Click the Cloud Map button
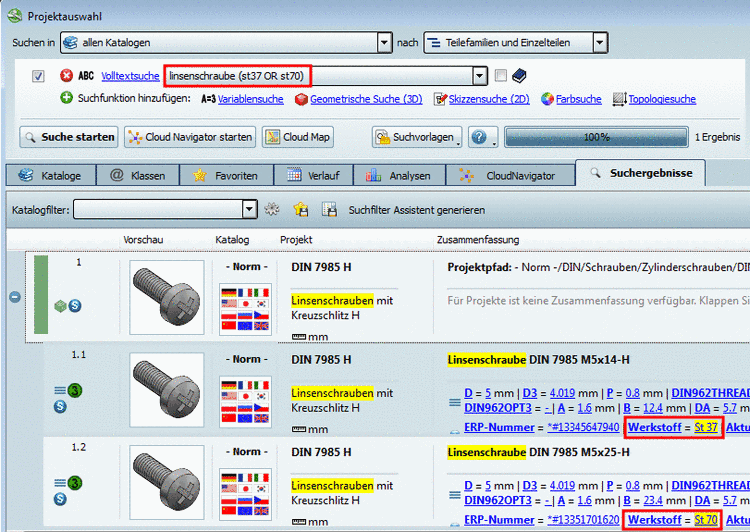 pos(298,137)
